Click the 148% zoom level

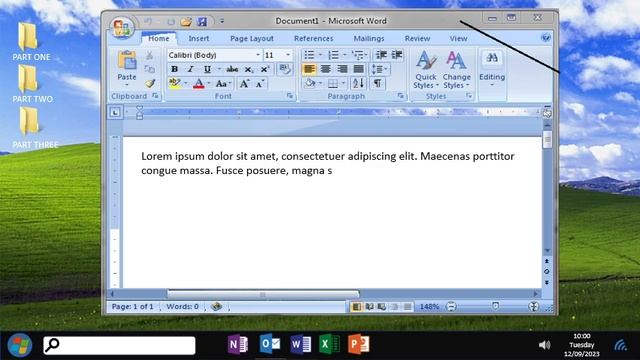click(429, 307)
